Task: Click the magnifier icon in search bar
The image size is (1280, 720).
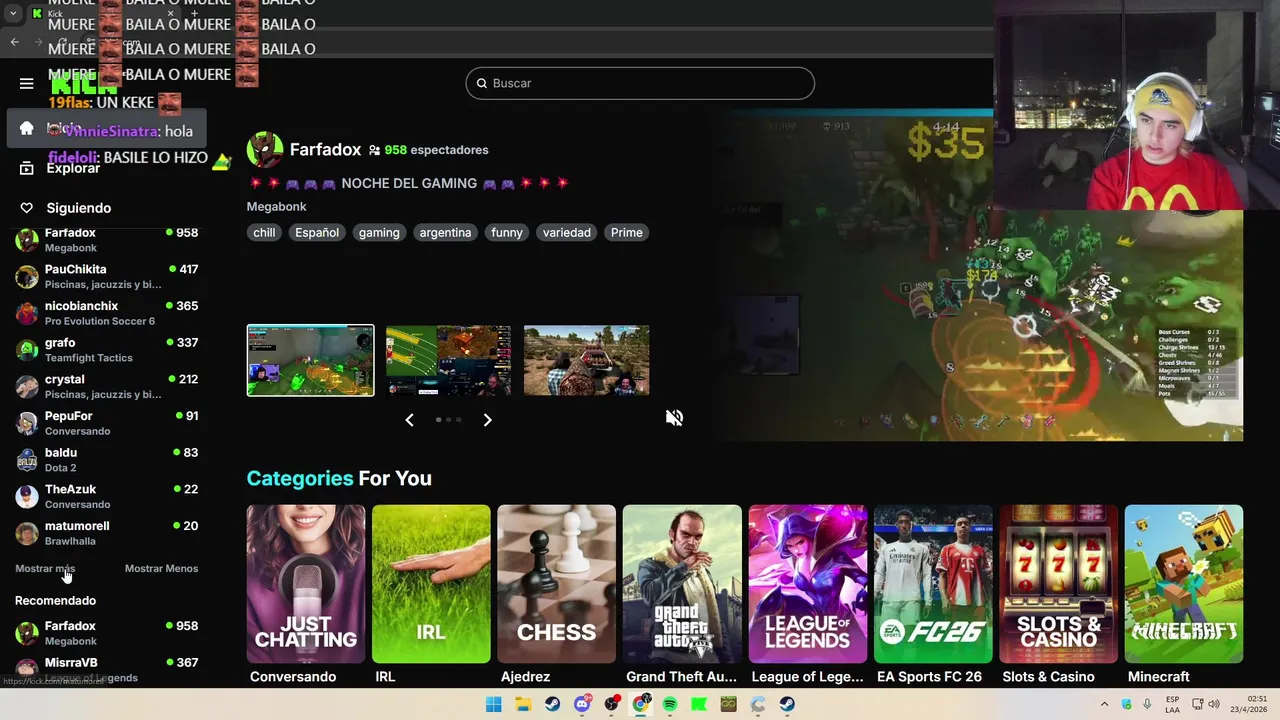Action: tap(481, 83)
